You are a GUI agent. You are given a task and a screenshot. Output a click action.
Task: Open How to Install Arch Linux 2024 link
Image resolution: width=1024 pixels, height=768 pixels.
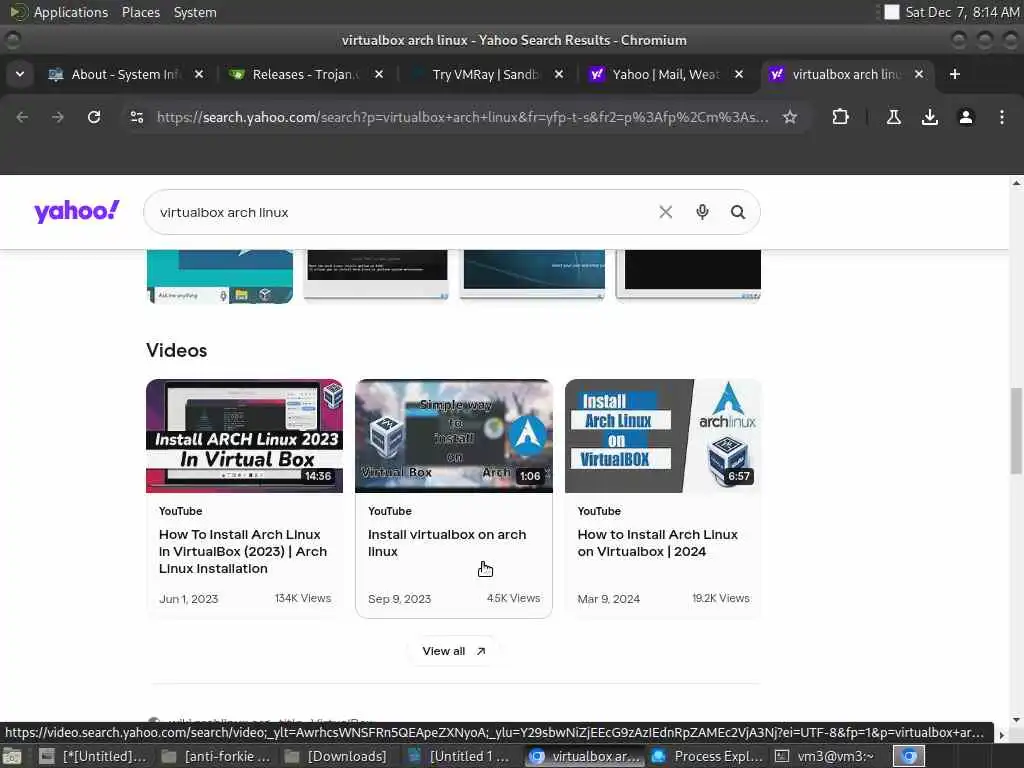coord(657,543)
